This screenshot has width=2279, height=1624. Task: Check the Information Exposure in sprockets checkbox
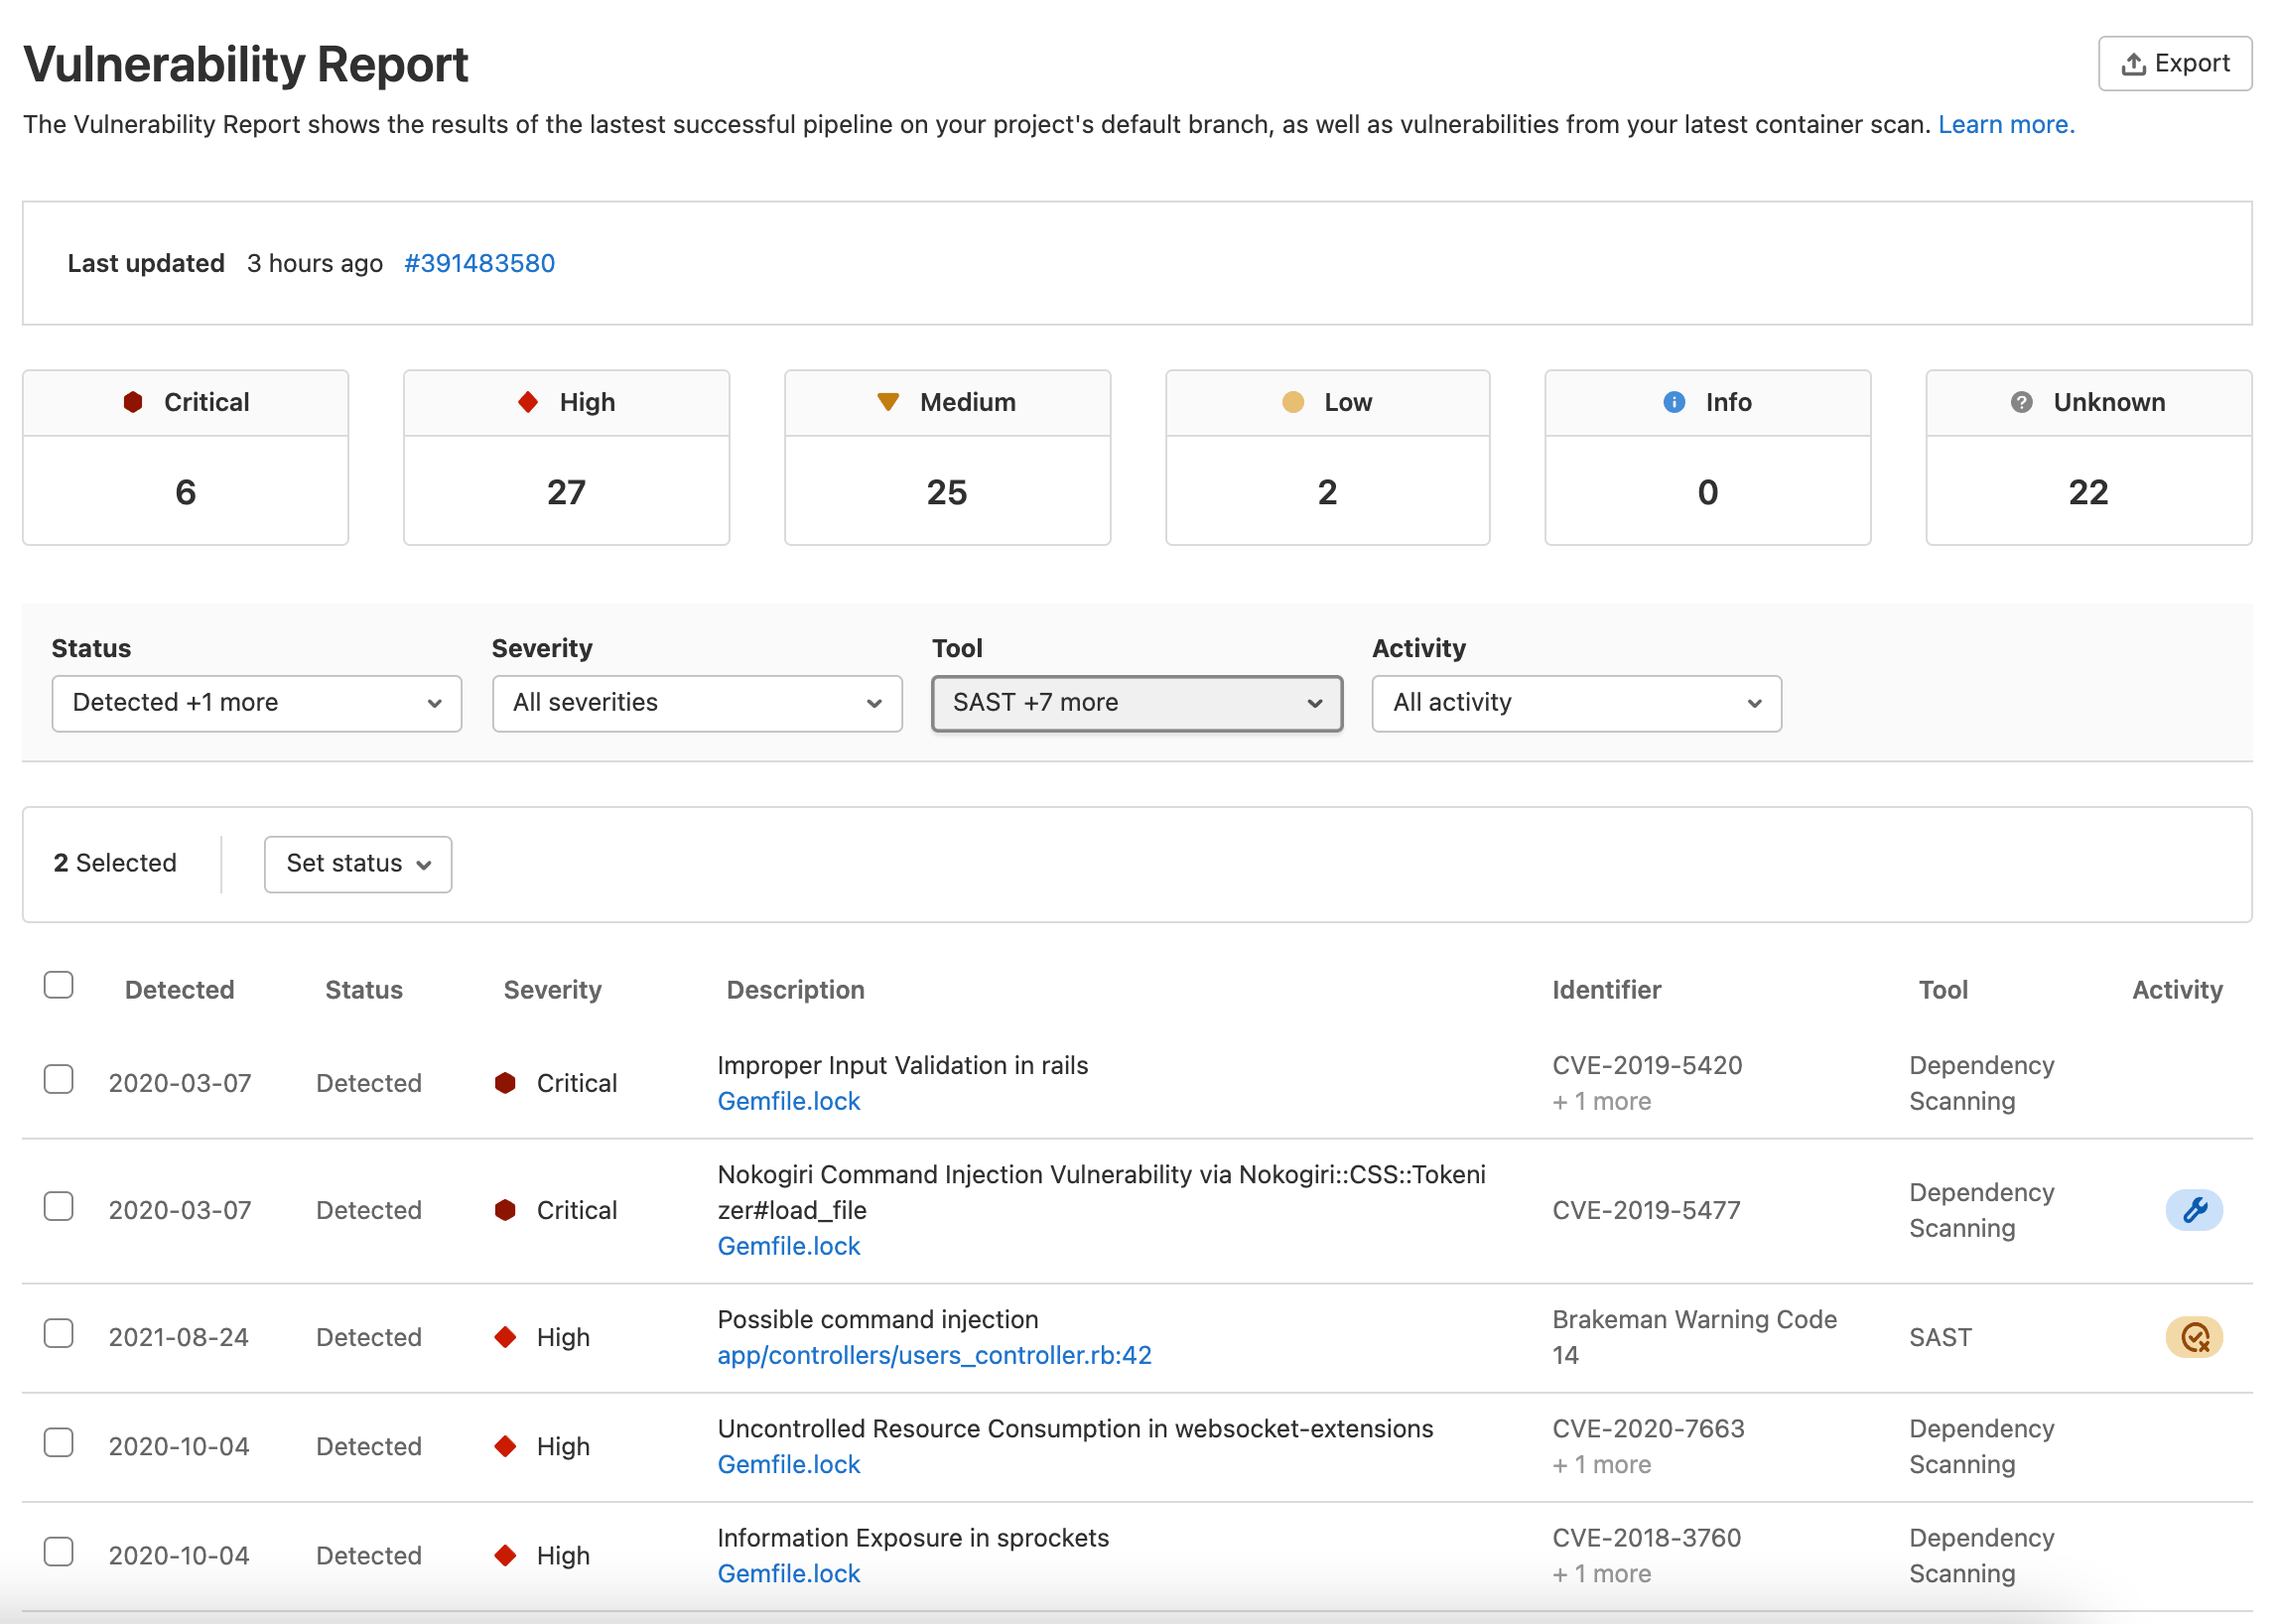coord(59,1551)
